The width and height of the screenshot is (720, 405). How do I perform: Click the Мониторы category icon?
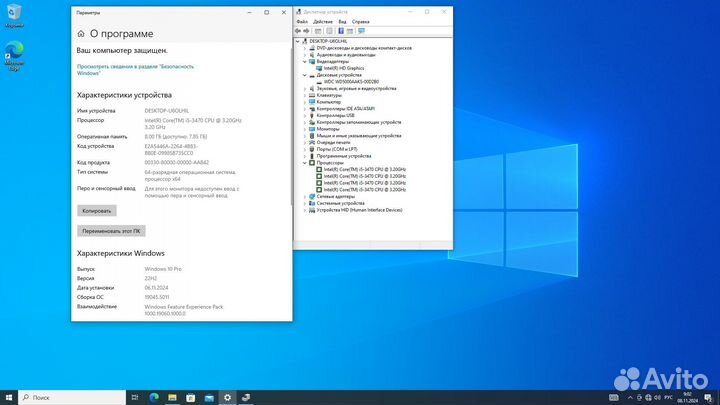[x=312, y=129]
